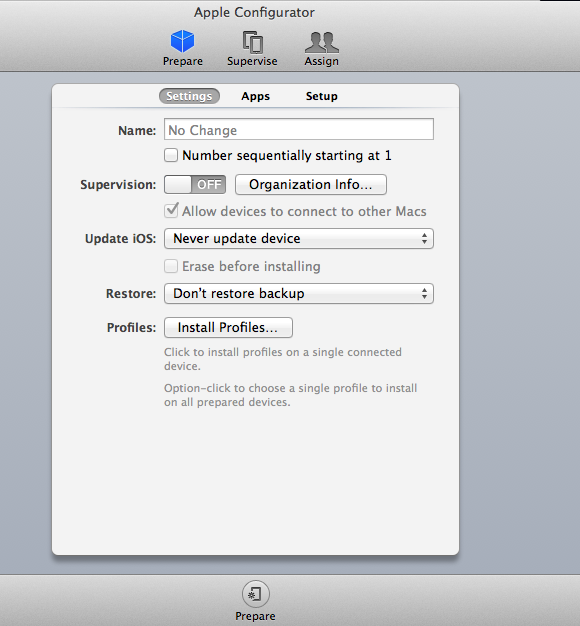Focus the Name text field
580x626 pixels.
(x=299, y=129)
